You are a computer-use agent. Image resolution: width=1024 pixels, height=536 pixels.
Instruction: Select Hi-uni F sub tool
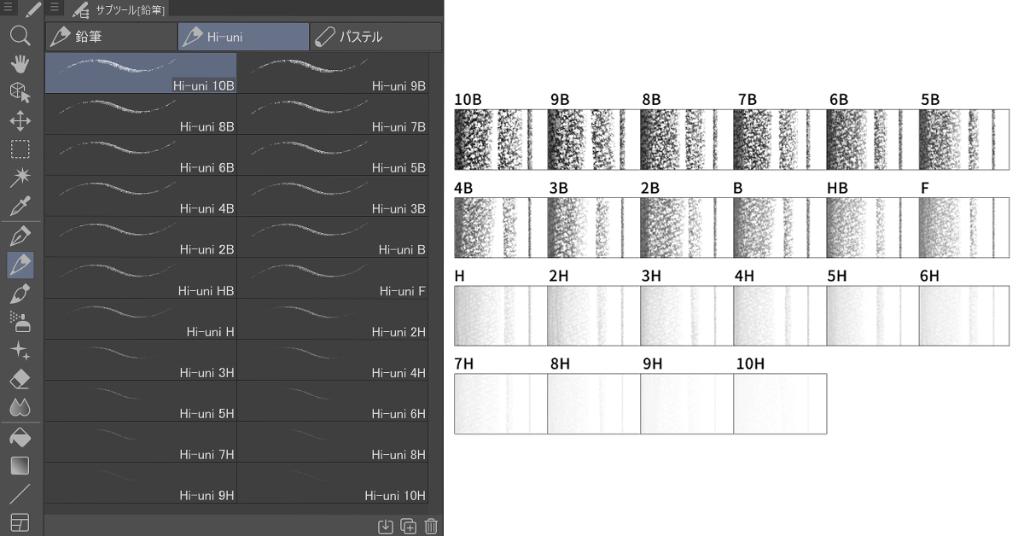point(333,278)
